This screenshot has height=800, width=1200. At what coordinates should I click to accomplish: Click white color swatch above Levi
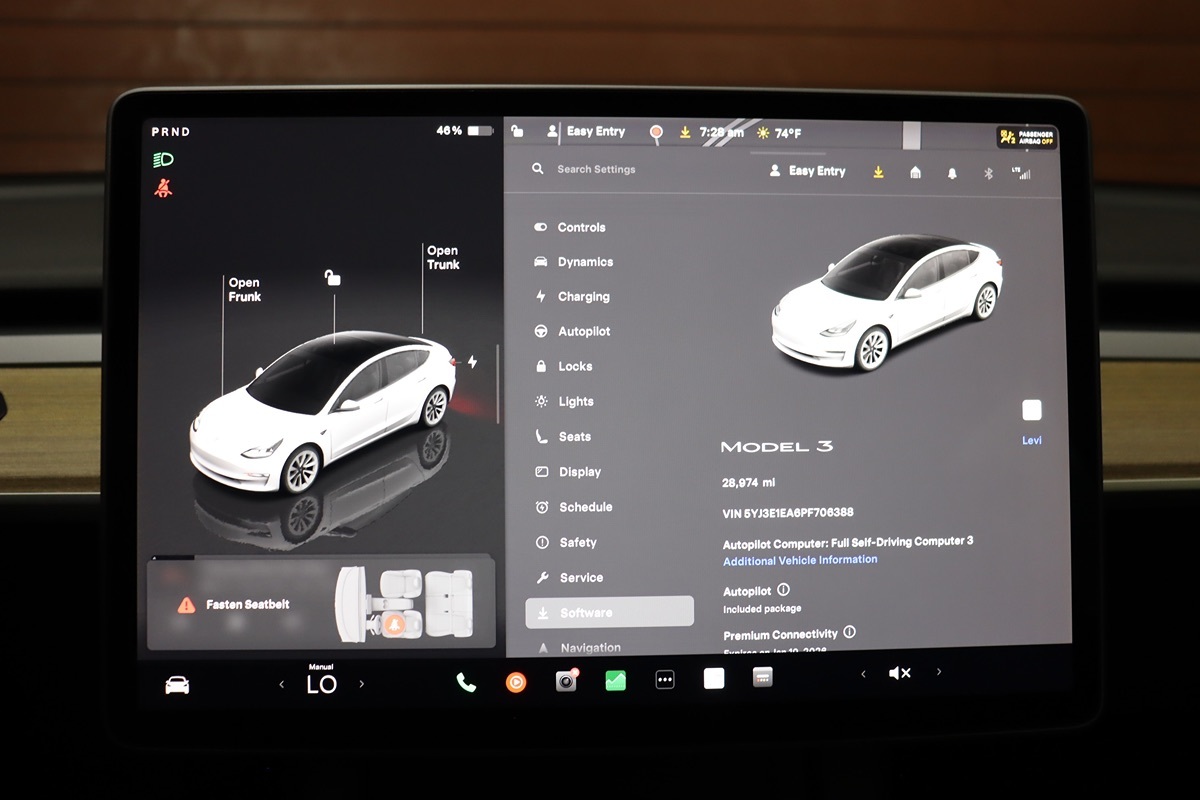coord(1032,410)
